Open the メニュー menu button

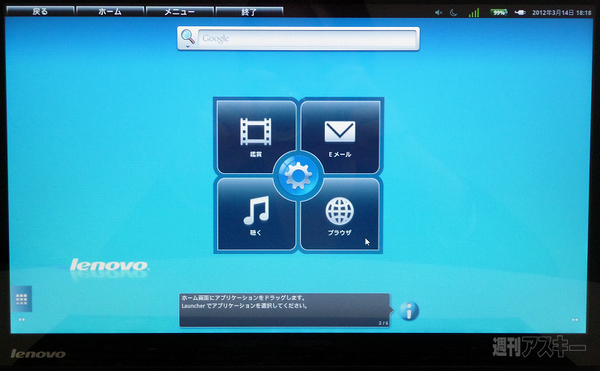point(179,11)
